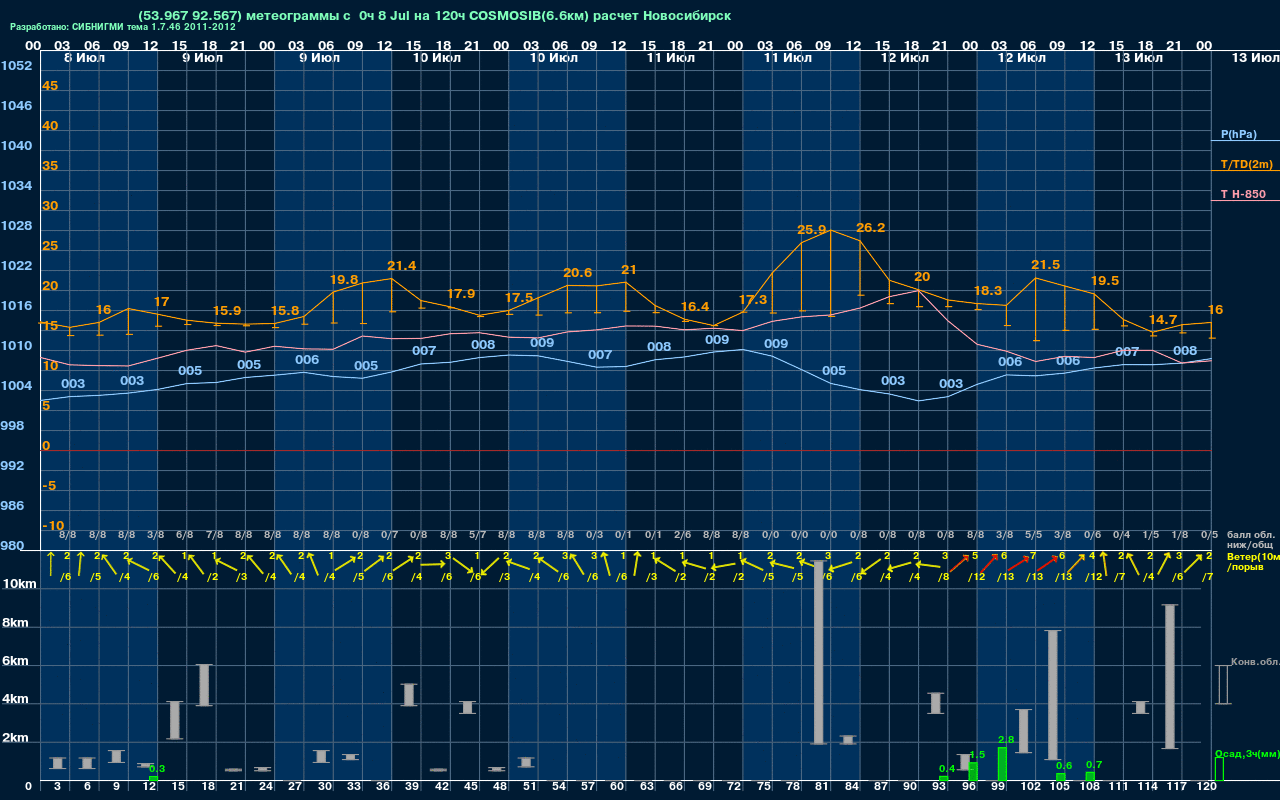Click the Ветер(10м) /порыв legend label
1280x800 pixels.
(x=1253, y=561)
